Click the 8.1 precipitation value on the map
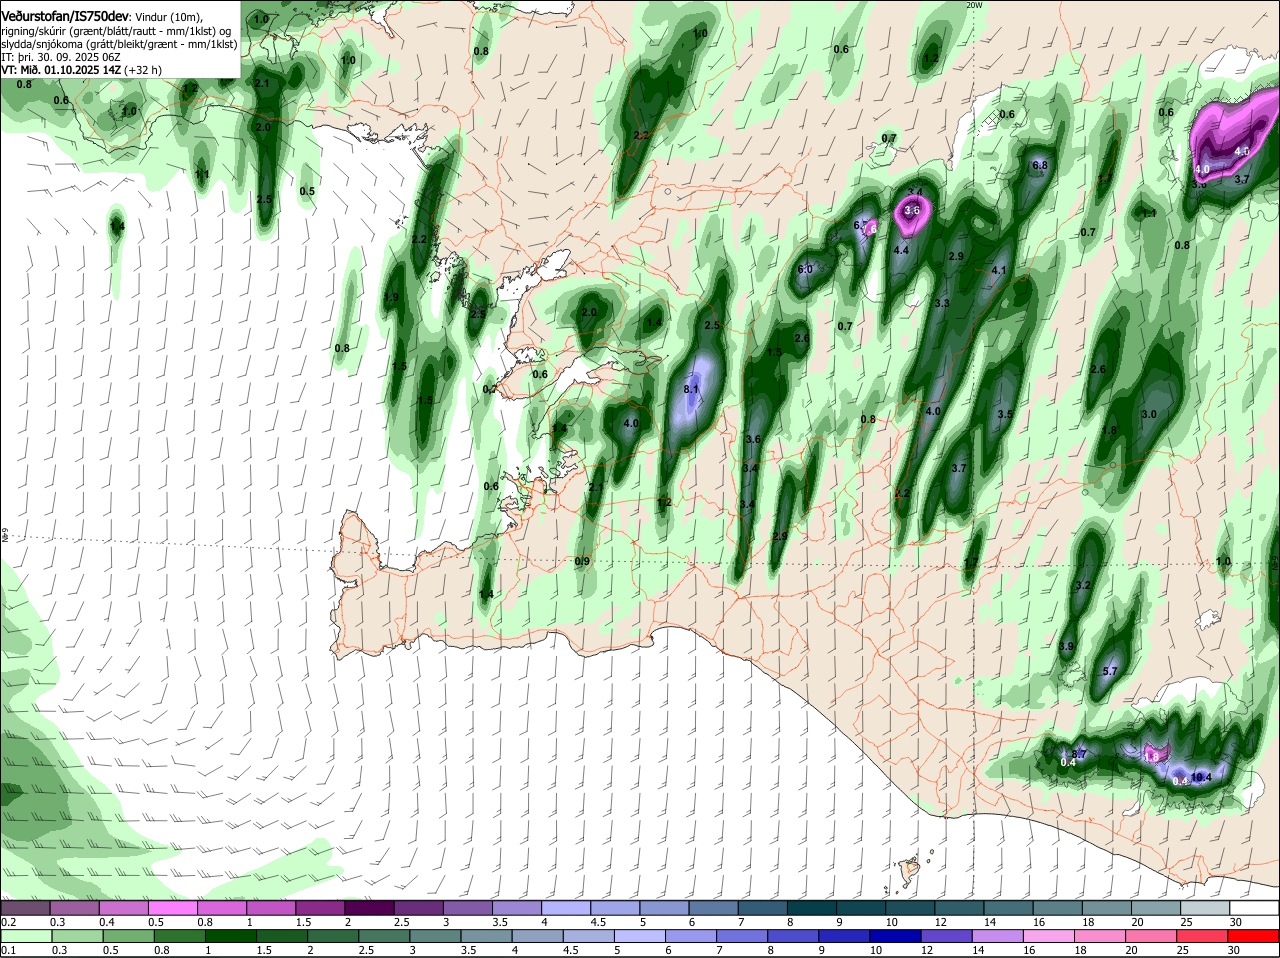This screenshot has height=958, width=1280. coord(691,389)
